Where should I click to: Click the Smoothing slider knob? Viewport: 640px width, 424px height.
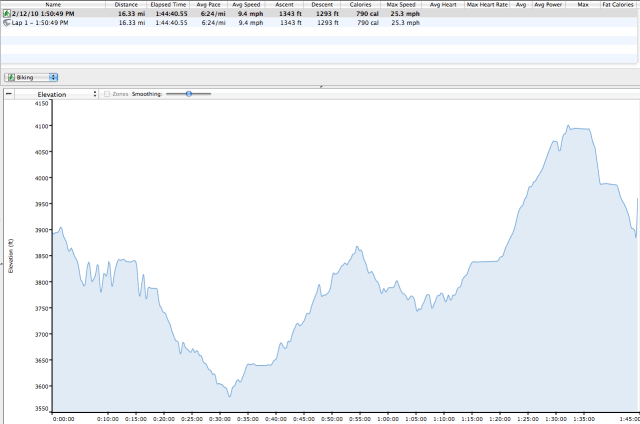pos(188,93)
